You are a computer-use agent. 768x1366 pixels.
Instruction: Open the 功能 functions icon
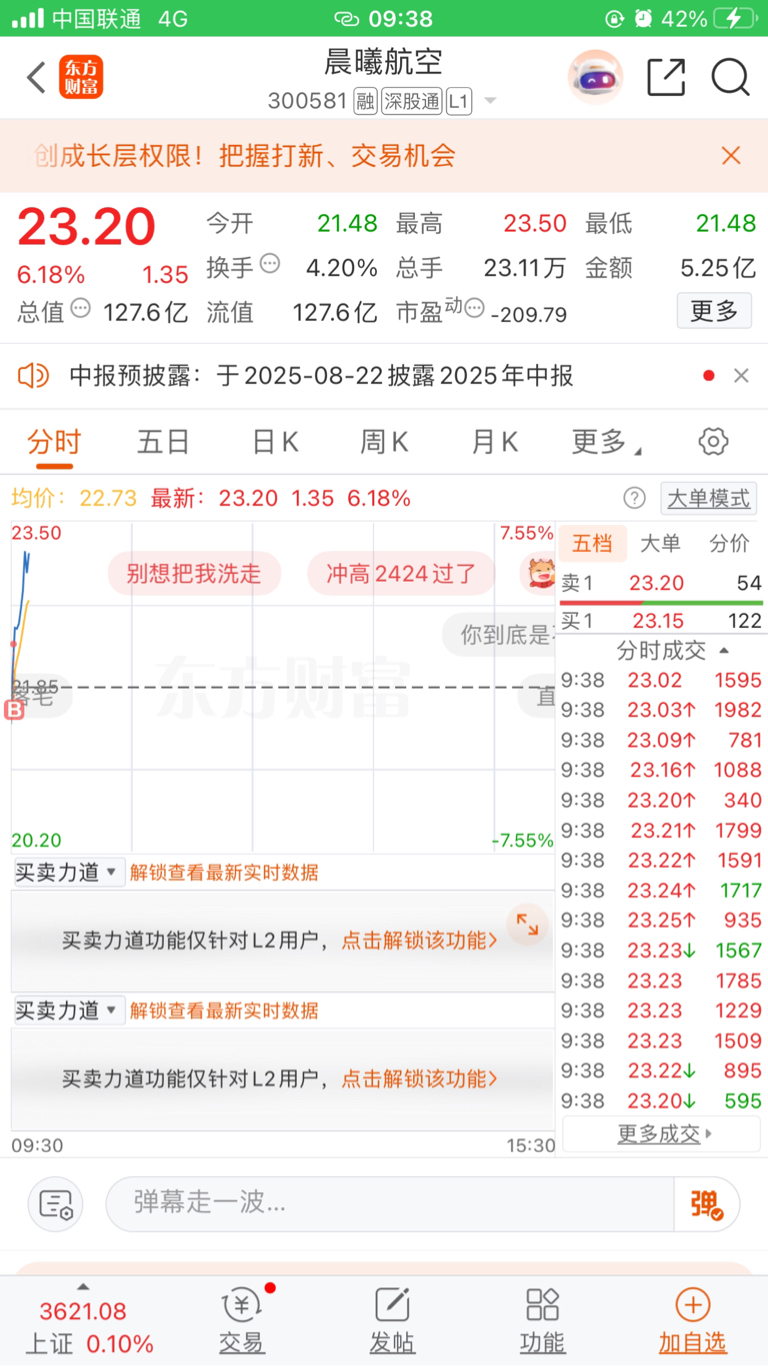pyautogui.click(x=542, y=1322)
